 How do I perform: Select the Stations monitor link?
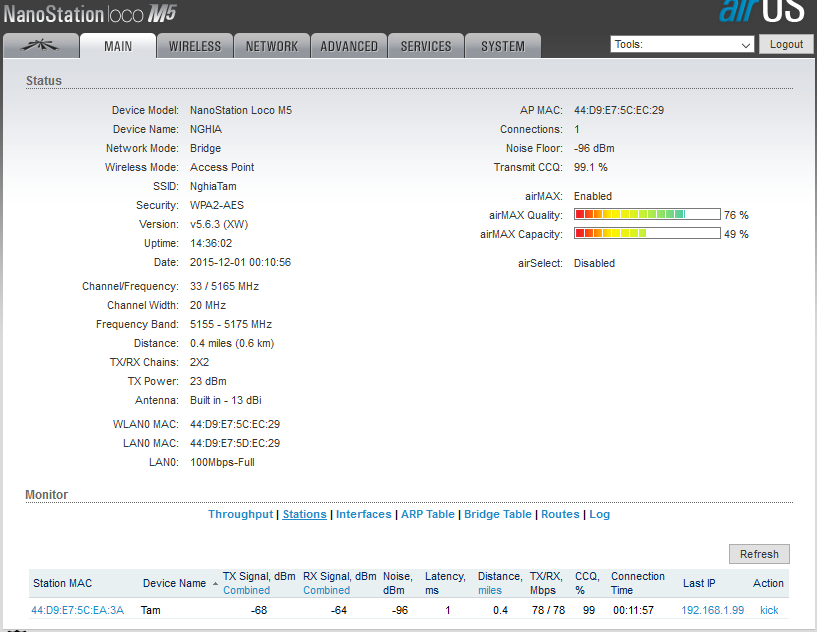(304, 514)
